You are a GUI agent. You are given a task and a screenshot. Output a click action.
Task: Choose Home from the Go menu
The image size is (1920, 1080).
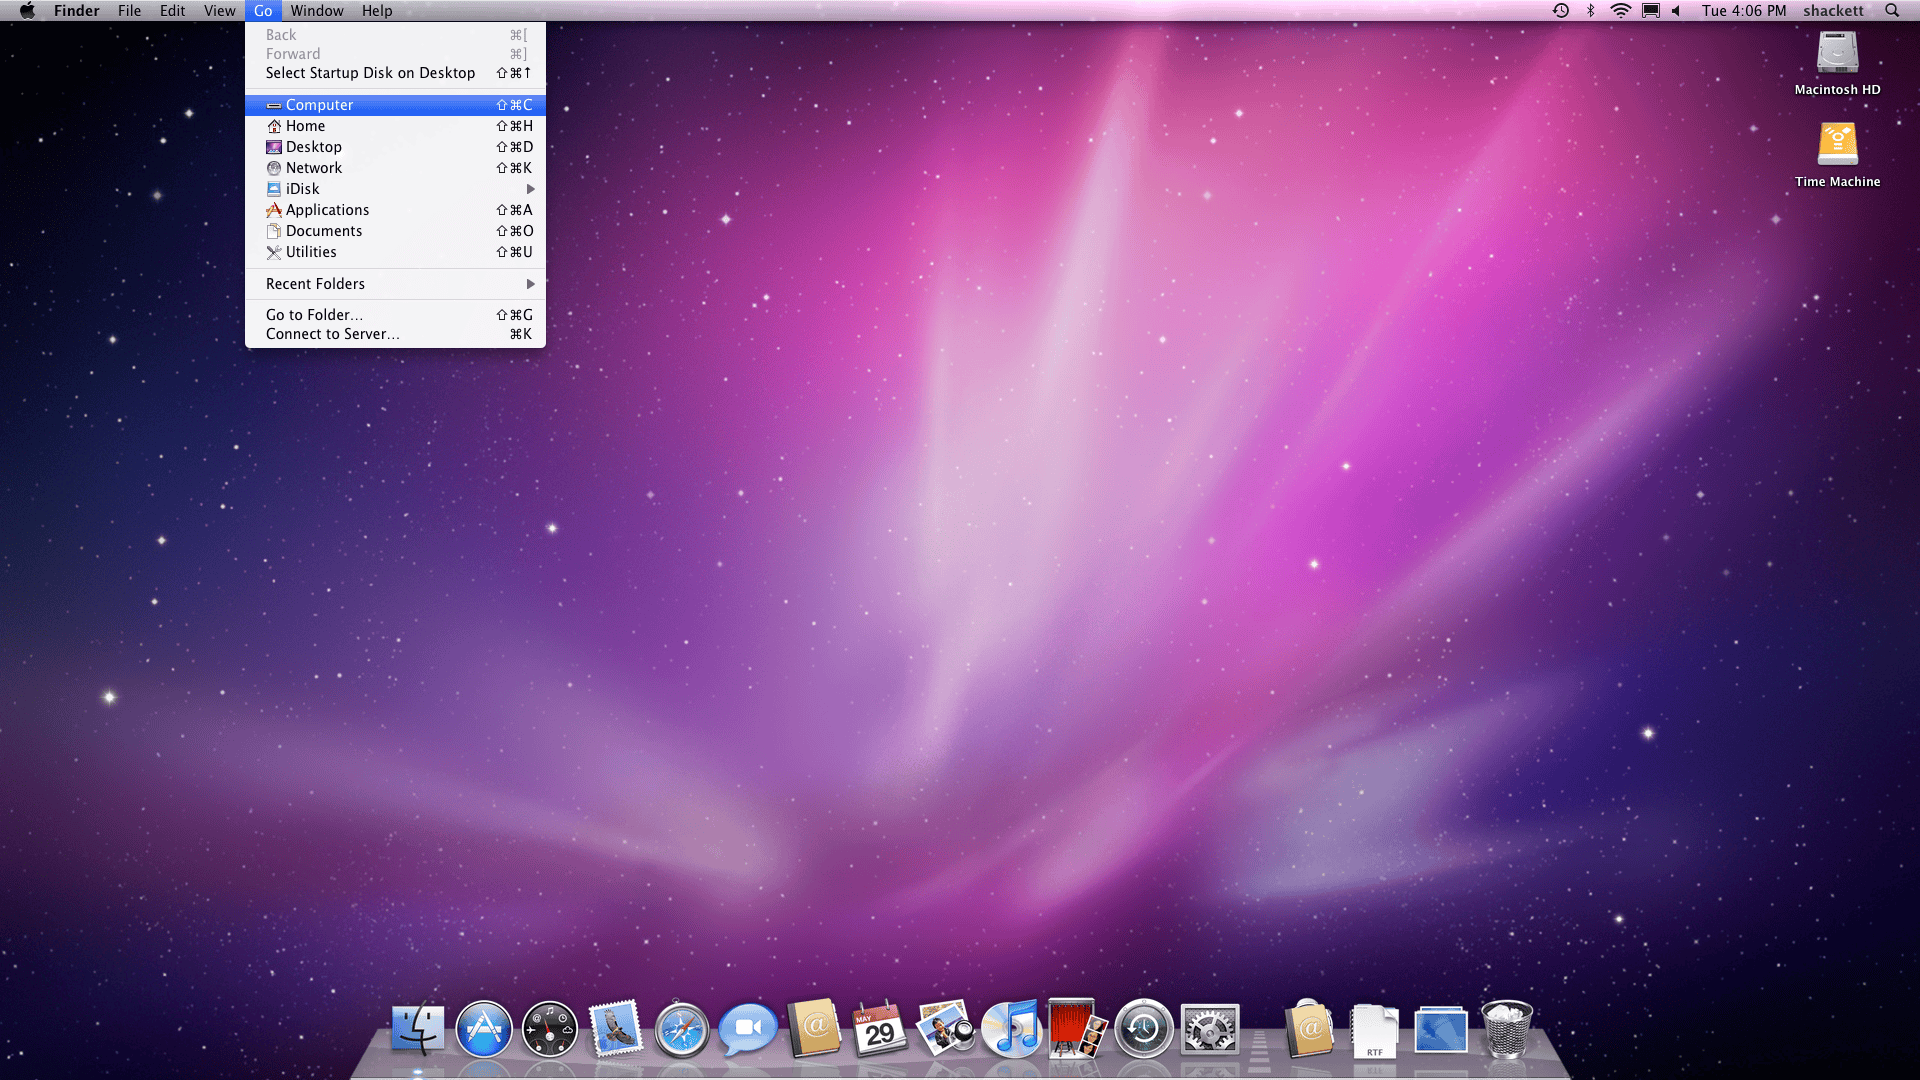coord(395,126)
